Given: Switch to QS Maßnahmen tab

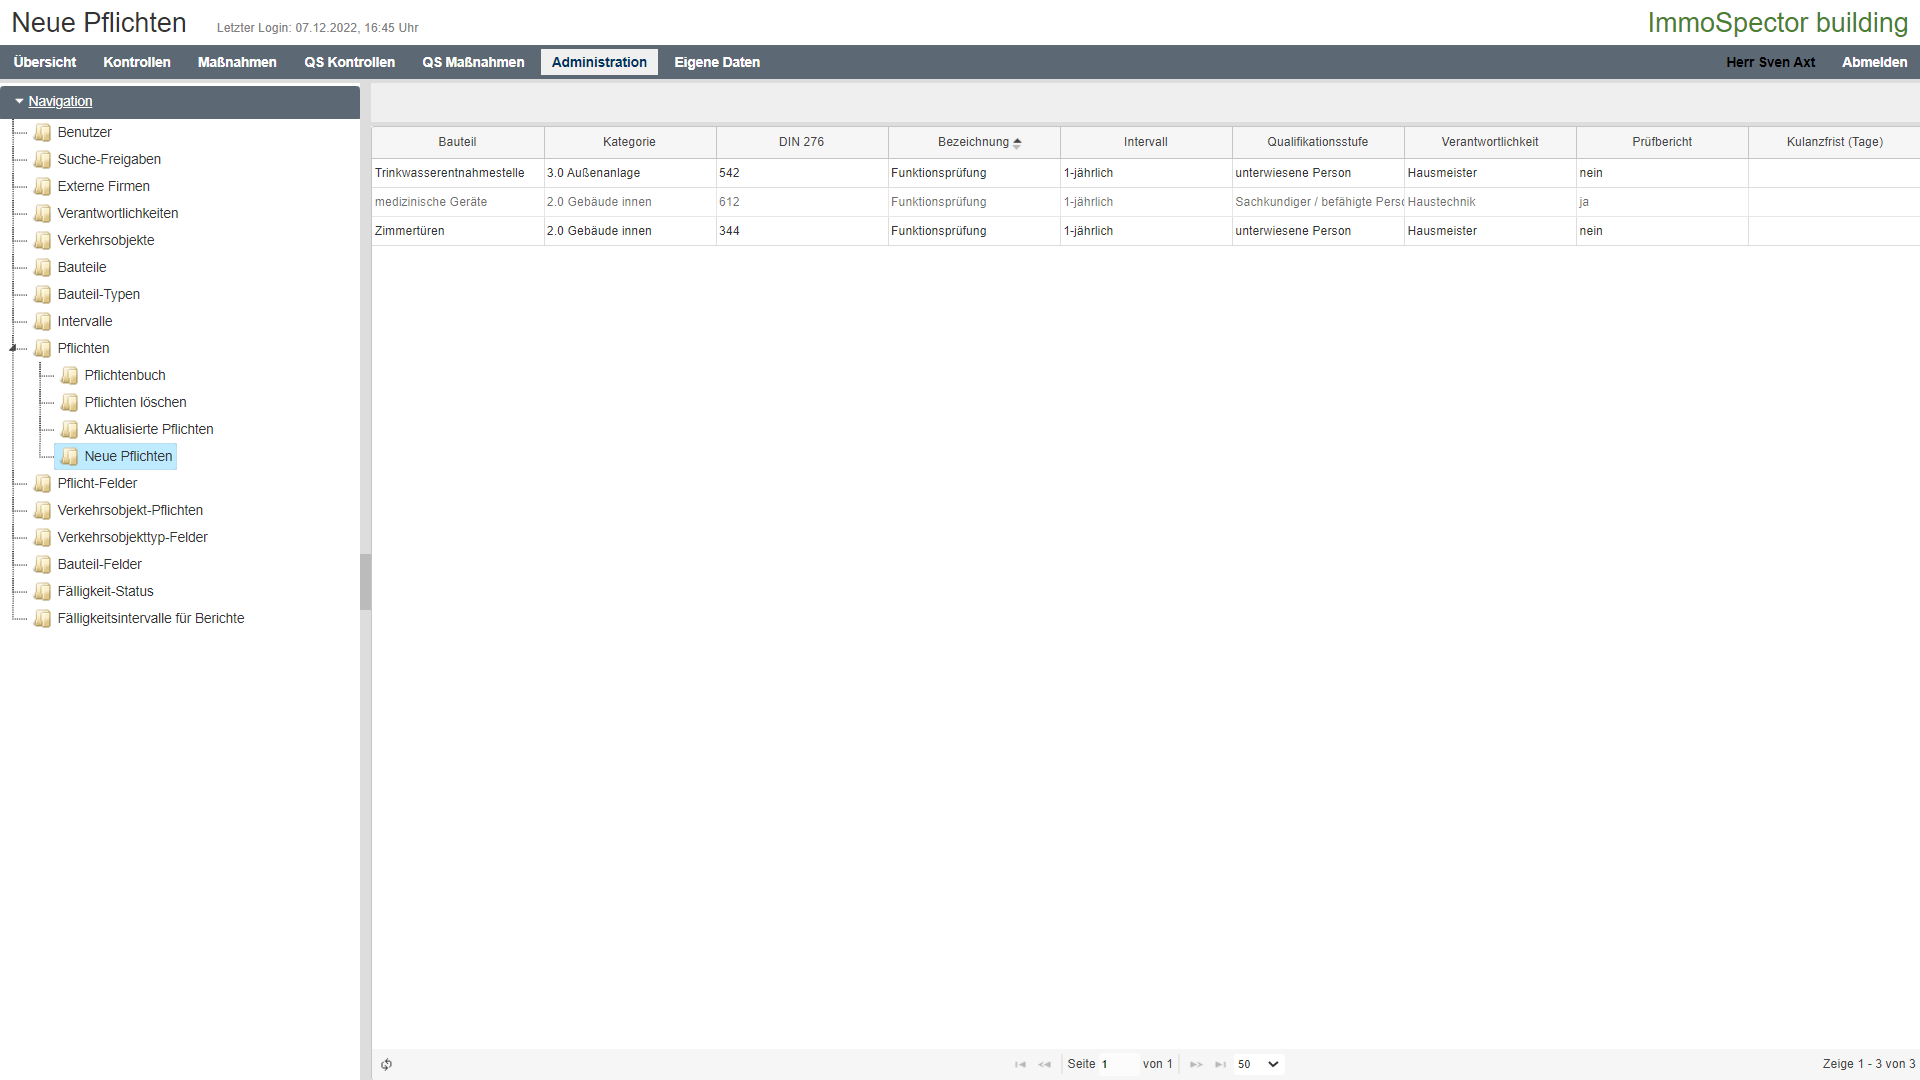Looking at the screenshot, I should click(473, 62).
